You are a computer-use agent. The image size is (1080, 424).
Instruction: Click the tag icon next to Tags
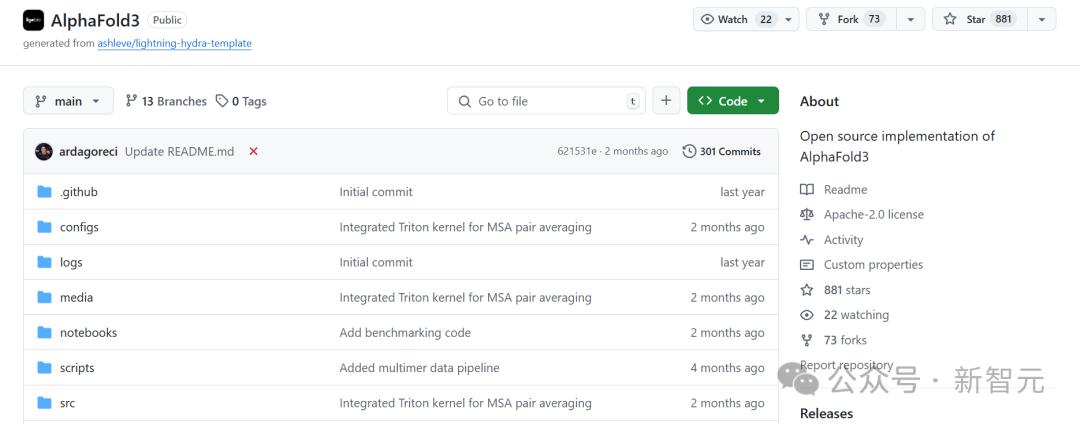tap(222, 101)
